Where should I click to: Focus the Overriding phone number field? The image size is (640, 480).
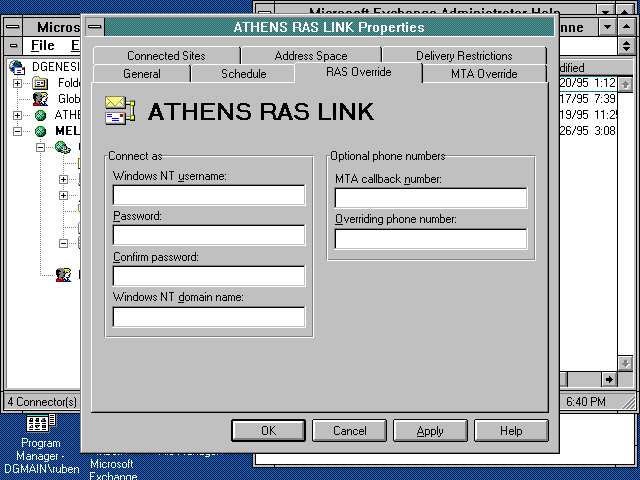431,239
